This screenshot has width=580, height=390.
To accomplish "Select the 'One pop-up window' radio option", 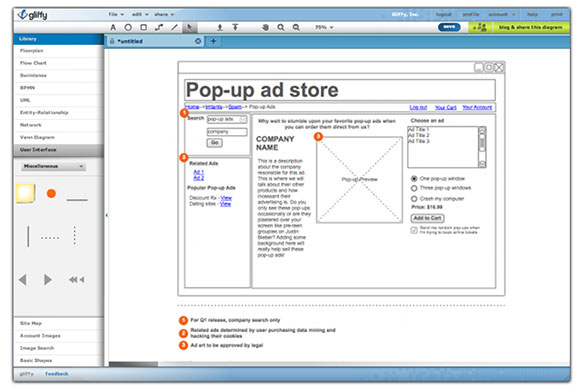I will click(x=414, y=178).
